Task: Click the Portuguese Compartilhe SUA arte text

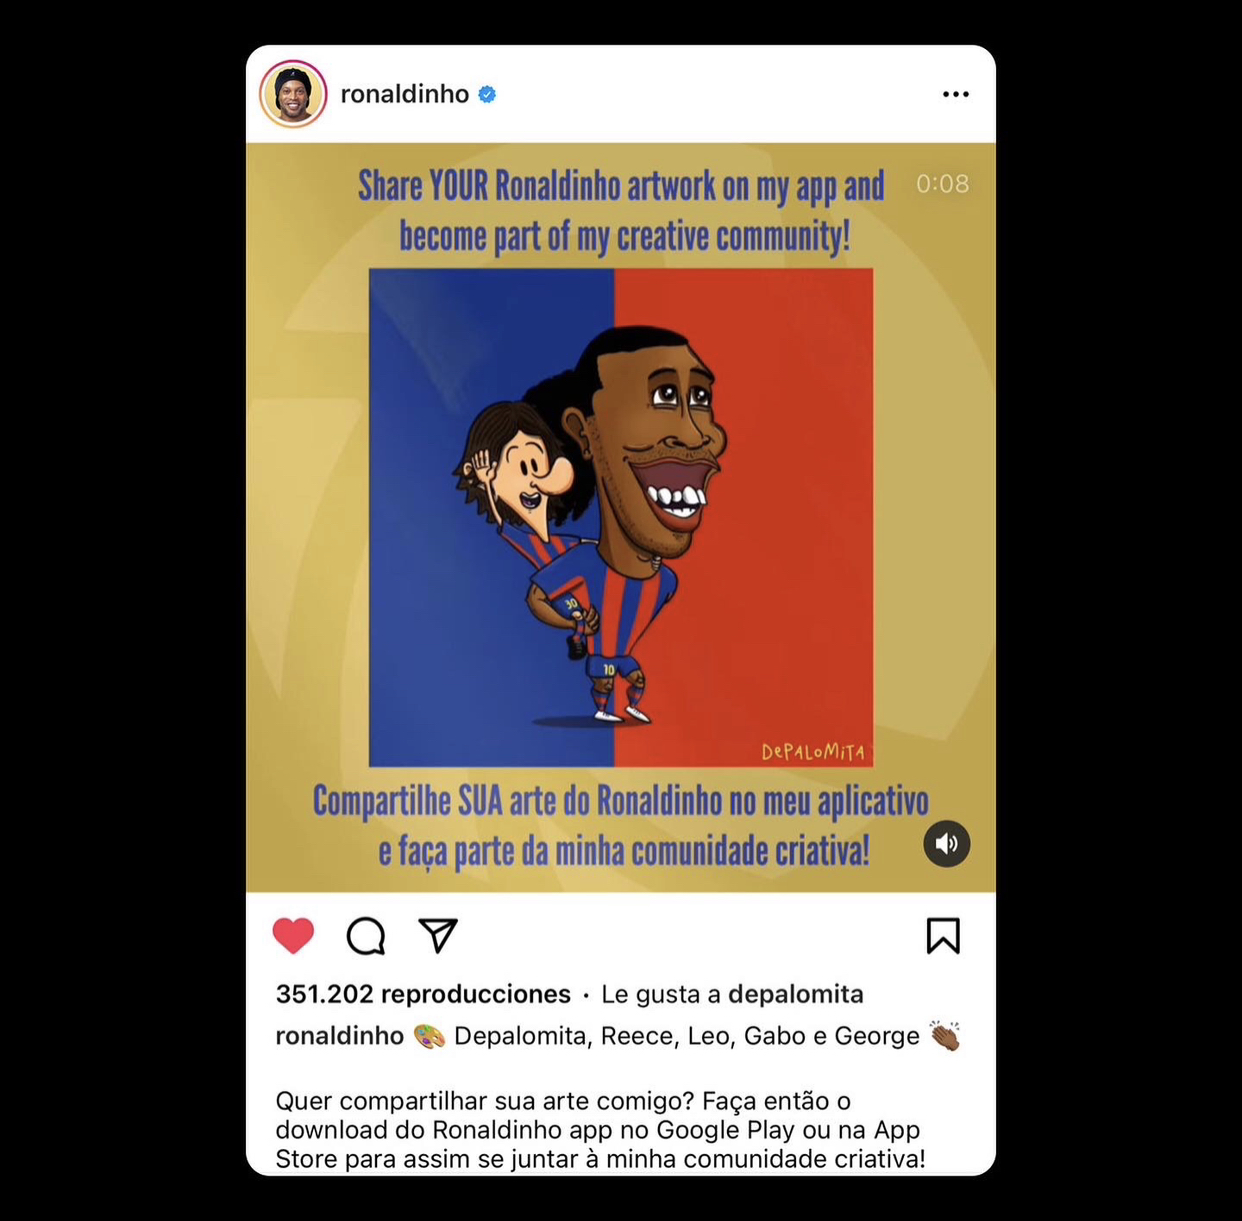Action: coord(621,826)
